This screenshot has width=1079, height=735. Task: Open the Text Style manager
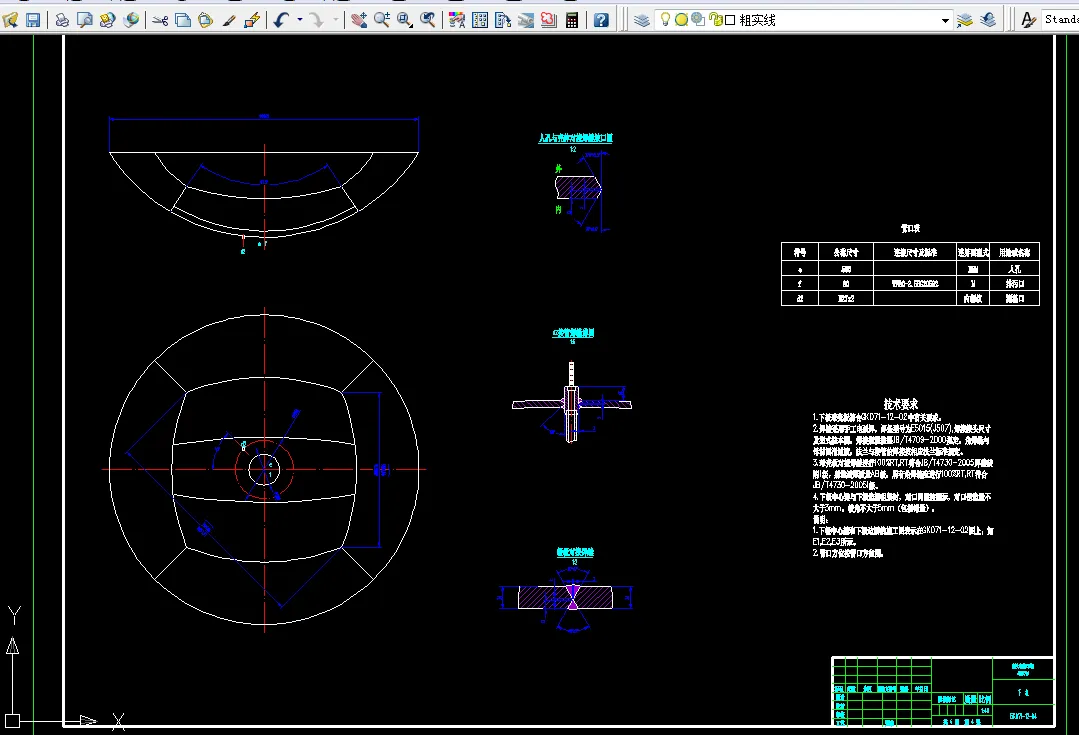point(1029,20)
